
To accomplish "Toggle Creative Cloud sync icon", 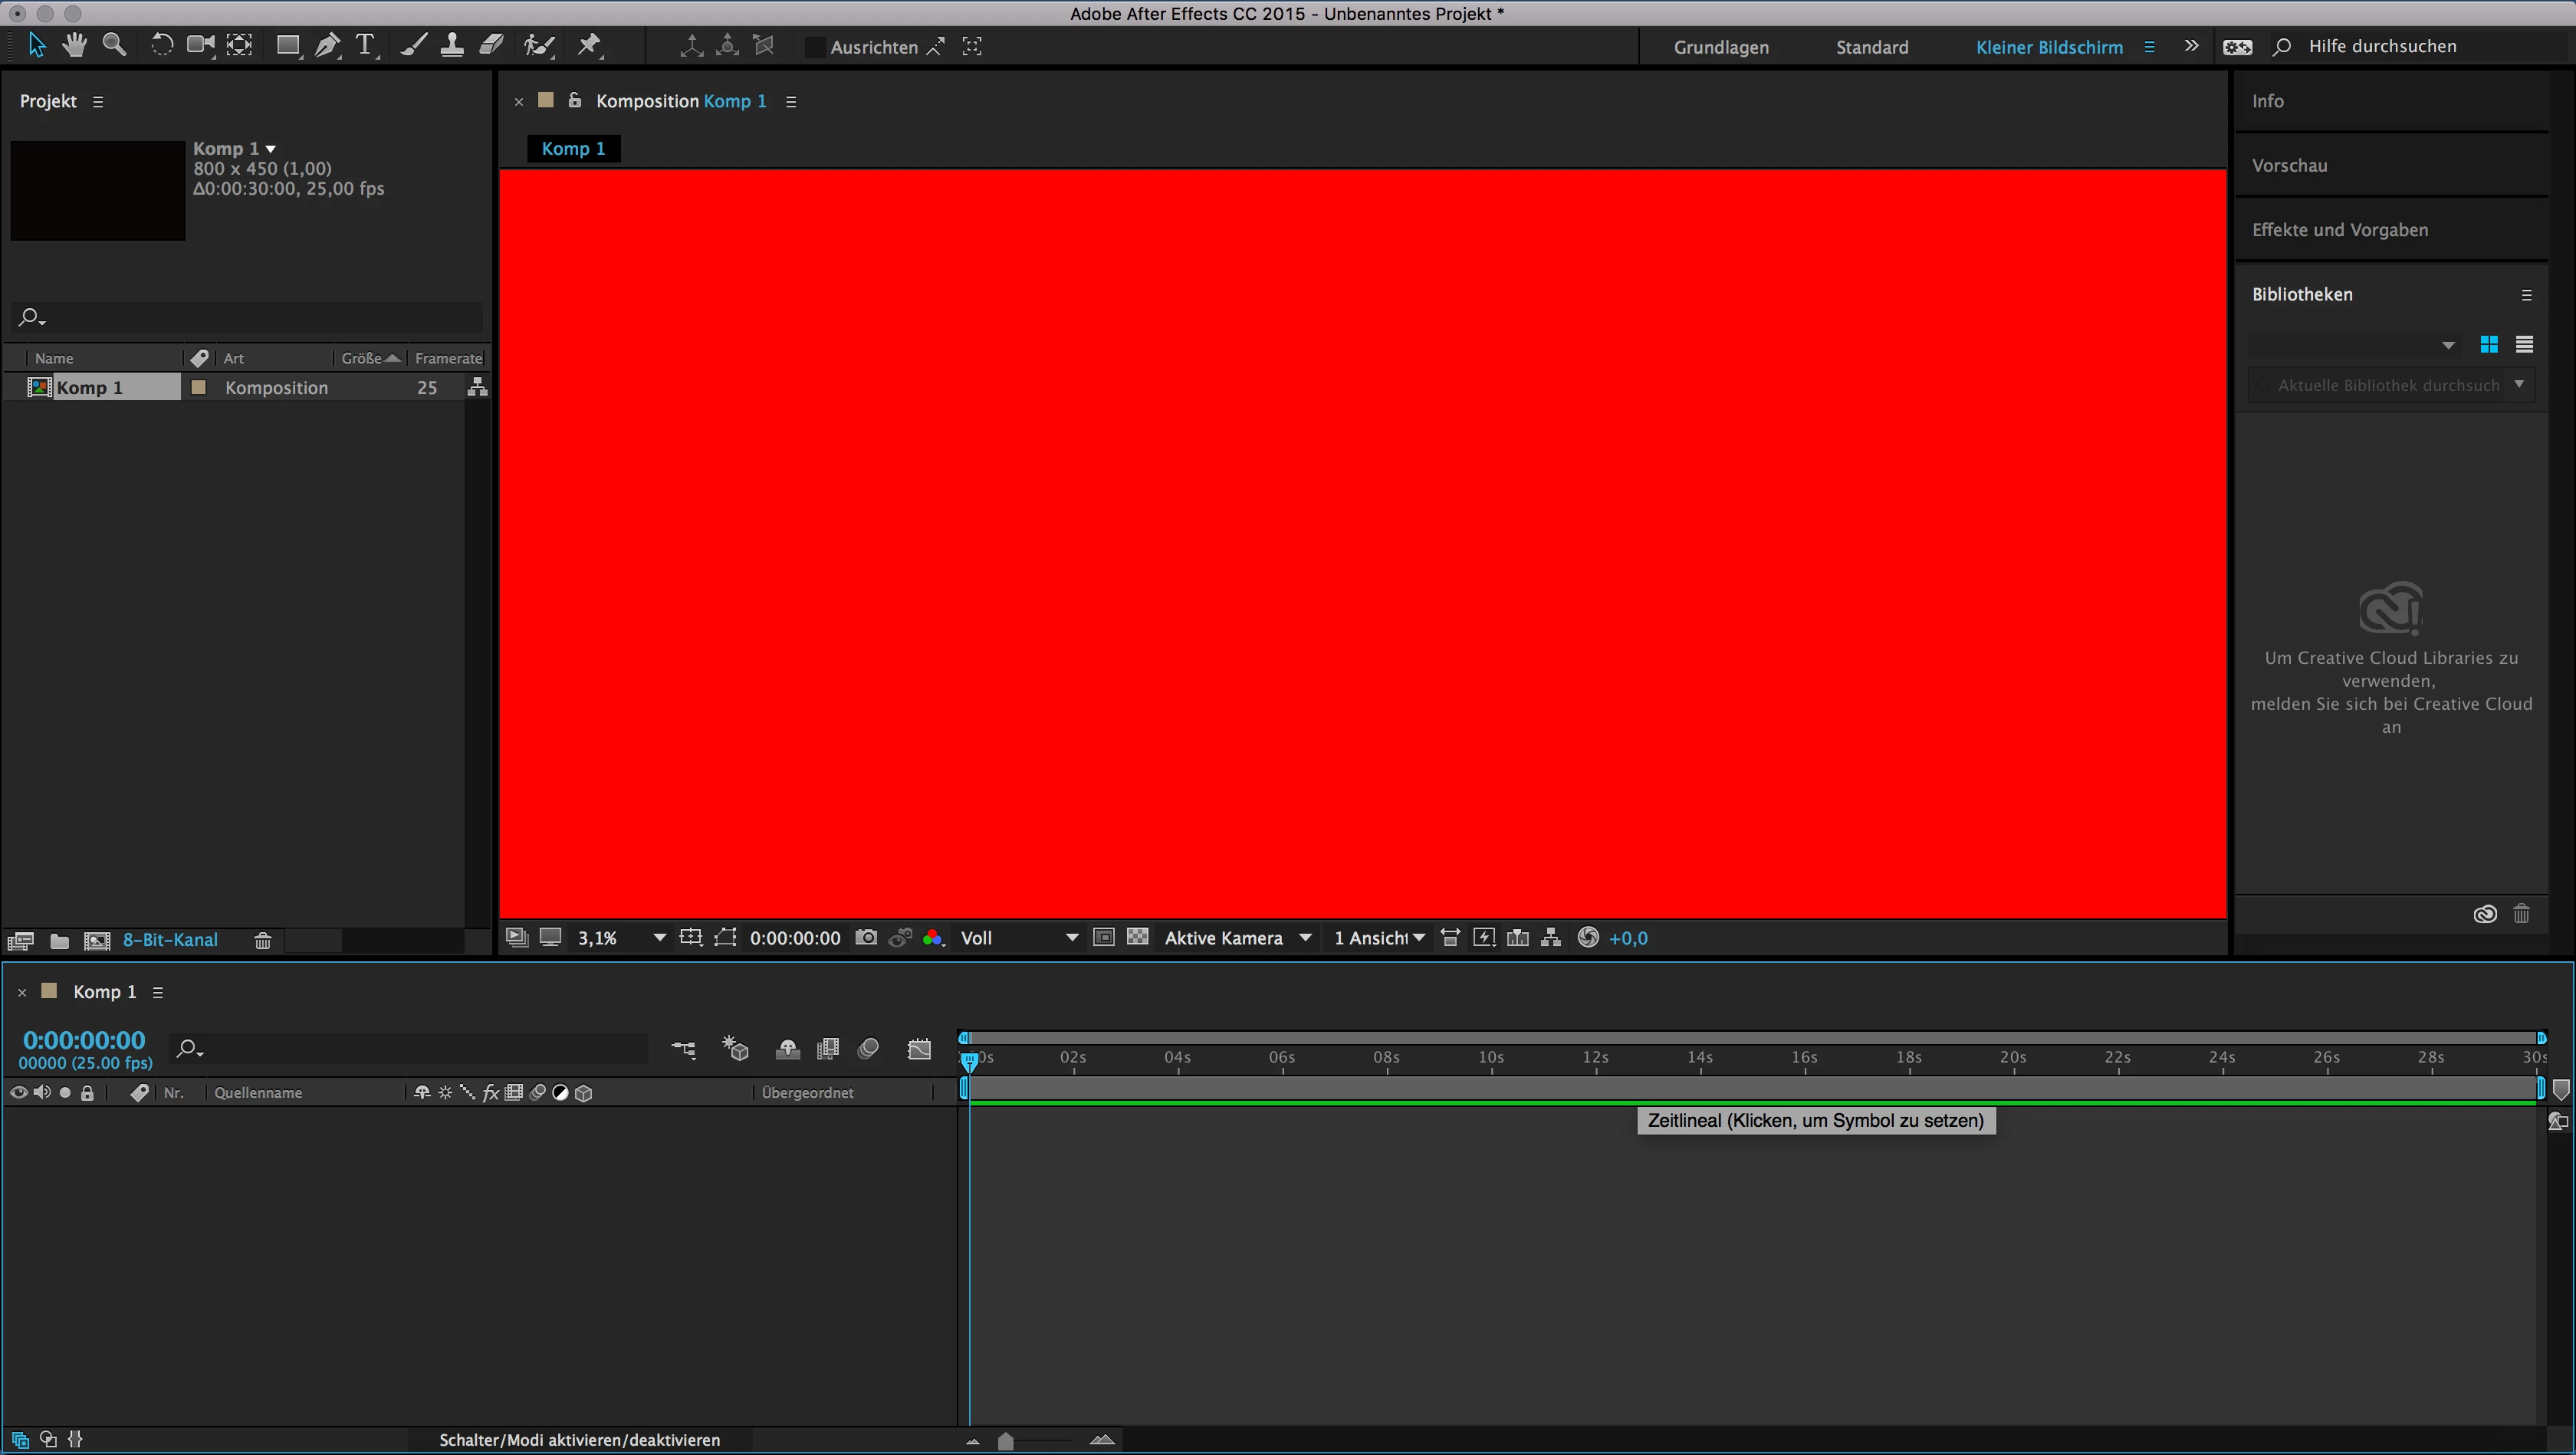I will [x=2484, y=914].
